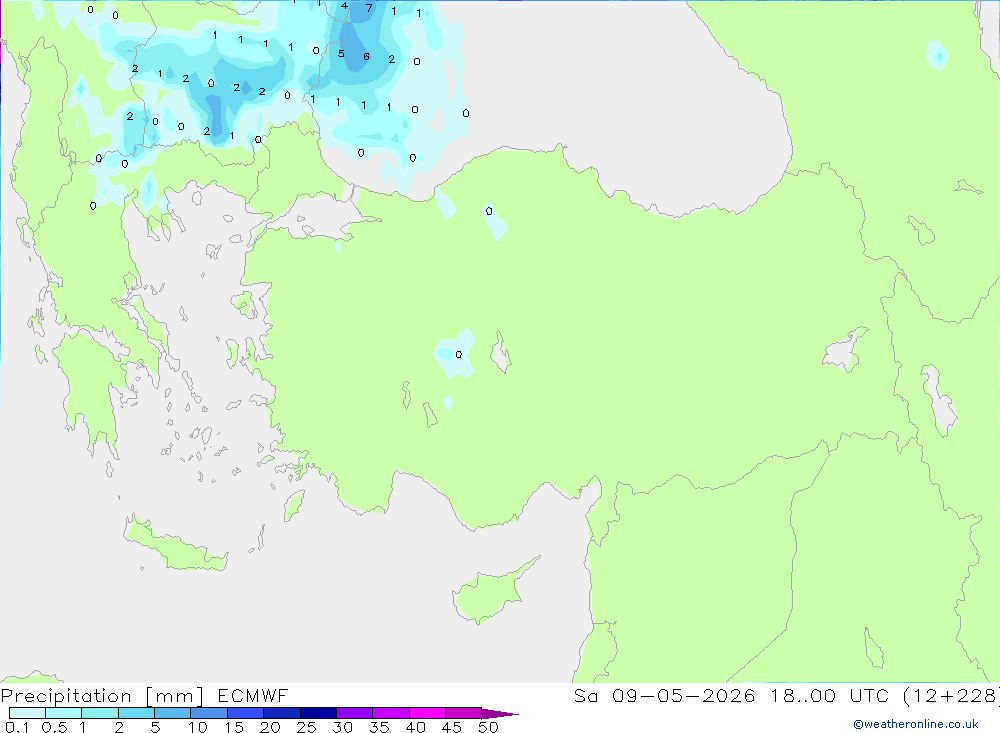1000x733 pixels.
Task: Select the 0.5–1 mm legend color box
Action: click(64, 713)
